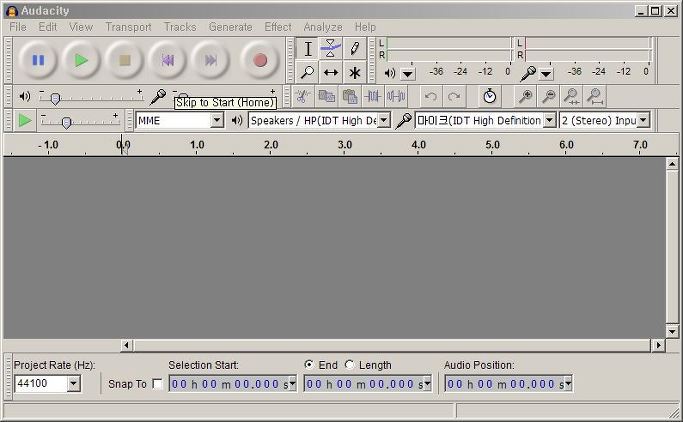Screen dimensions: 683x422
Task: Click the Stop transport button
Action: pos(125,60)
